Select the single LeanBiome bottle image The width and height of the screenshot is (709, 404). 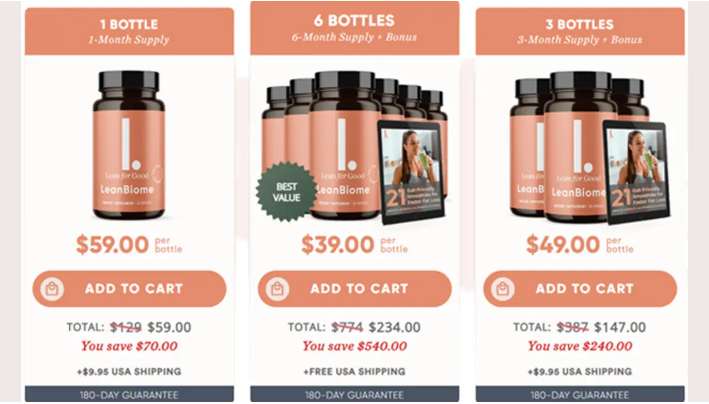[x=129, y=145]
